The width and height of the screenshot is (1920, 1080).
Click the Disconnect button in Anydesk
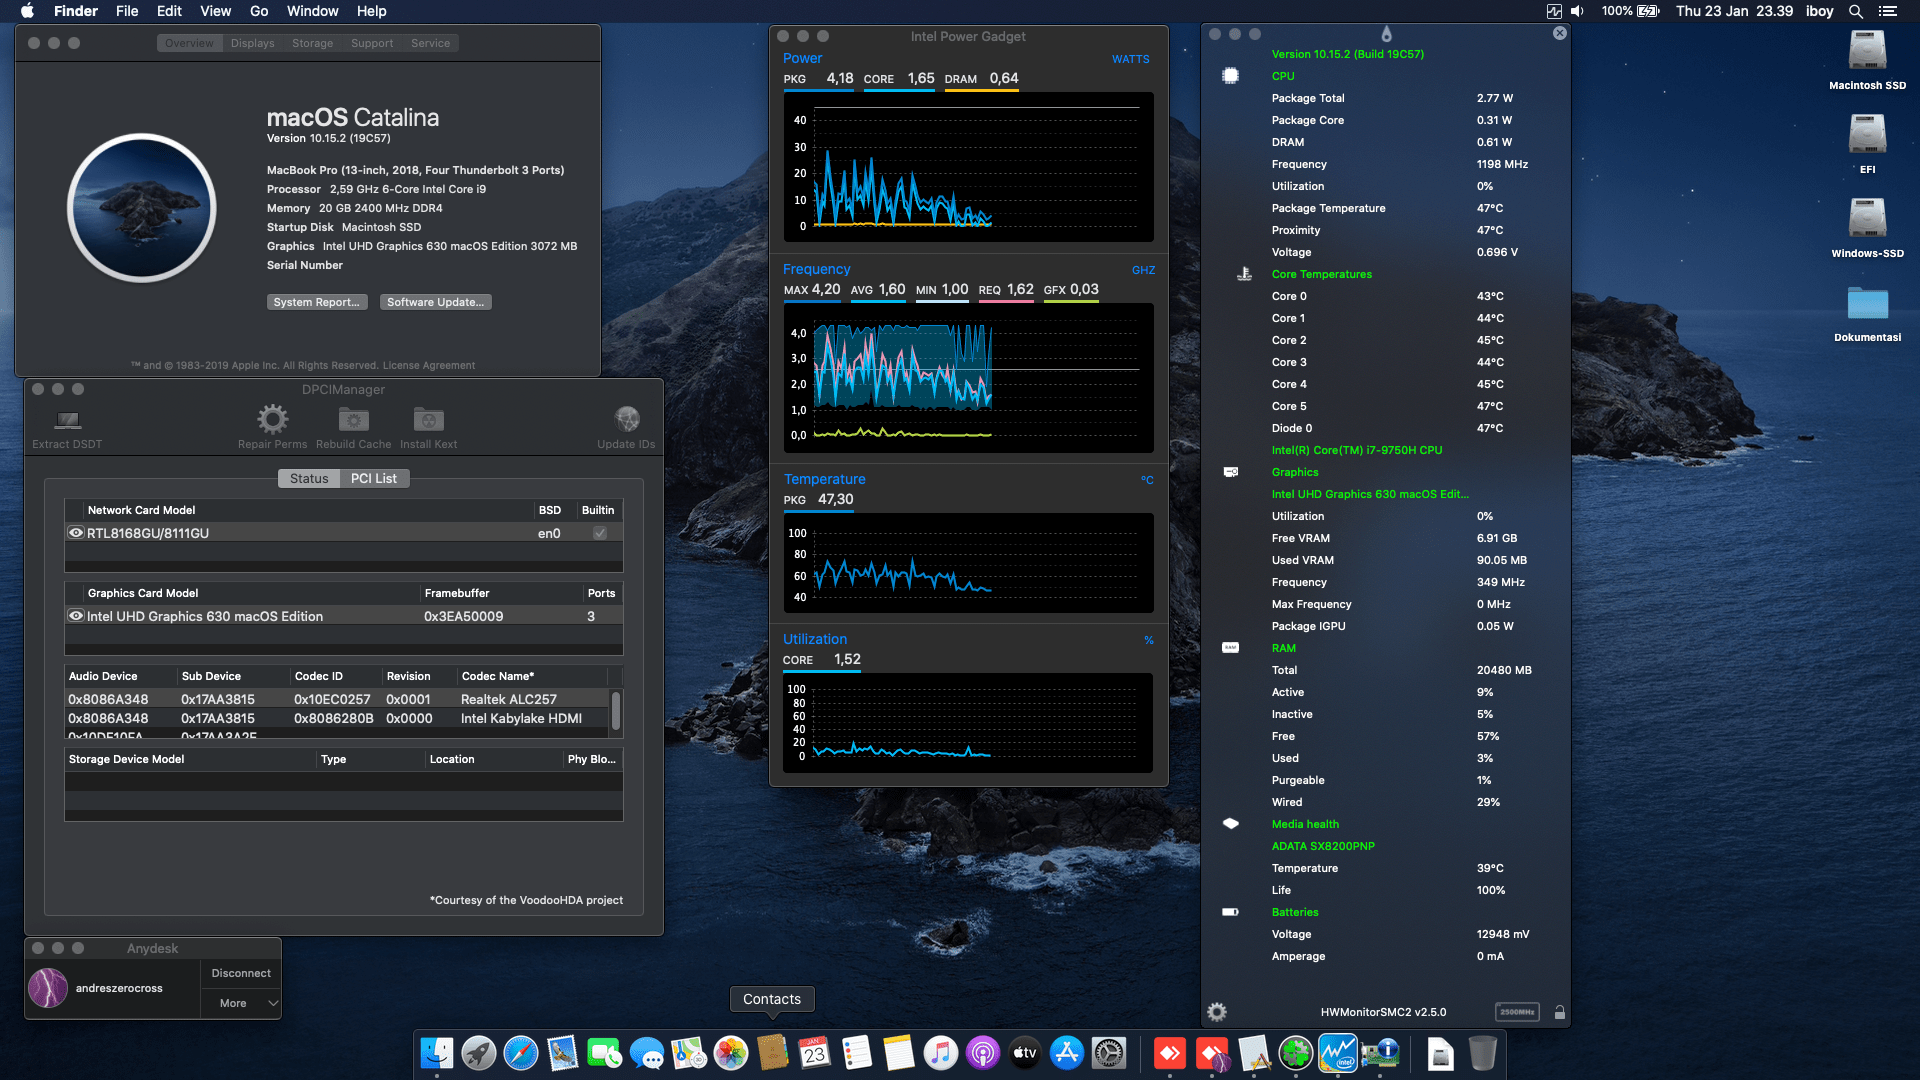click(241, 973)
